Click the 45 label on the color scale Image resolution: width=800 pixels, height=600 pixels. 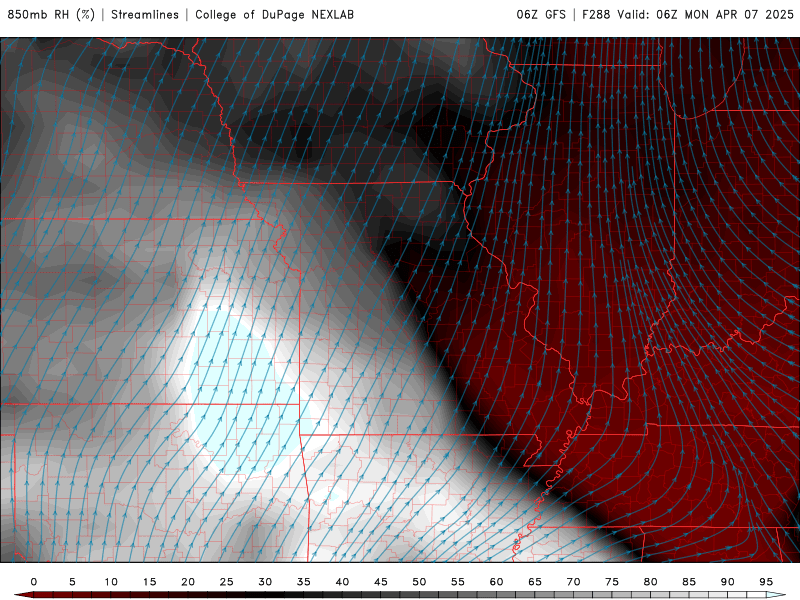click(381, 582)
